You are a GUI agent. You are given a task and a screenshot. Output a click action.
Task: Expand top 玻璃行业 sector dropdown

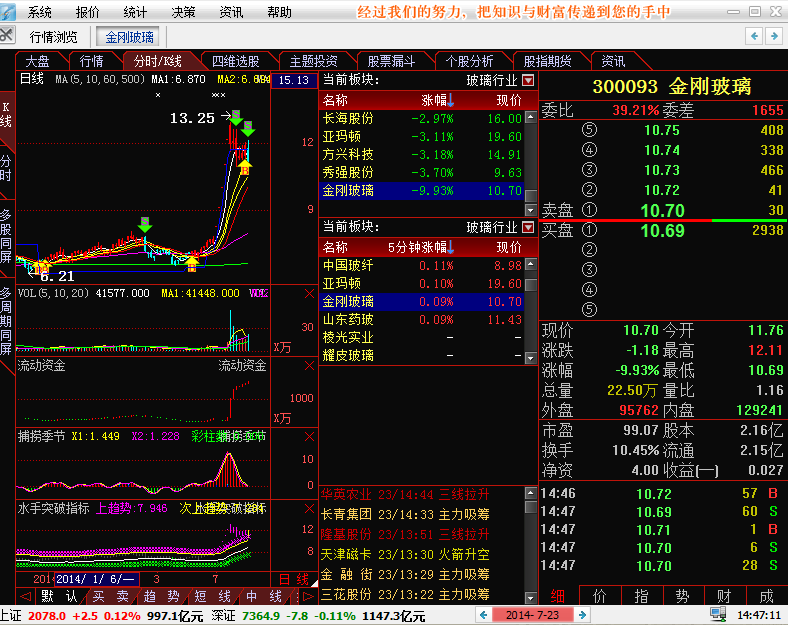529,80
